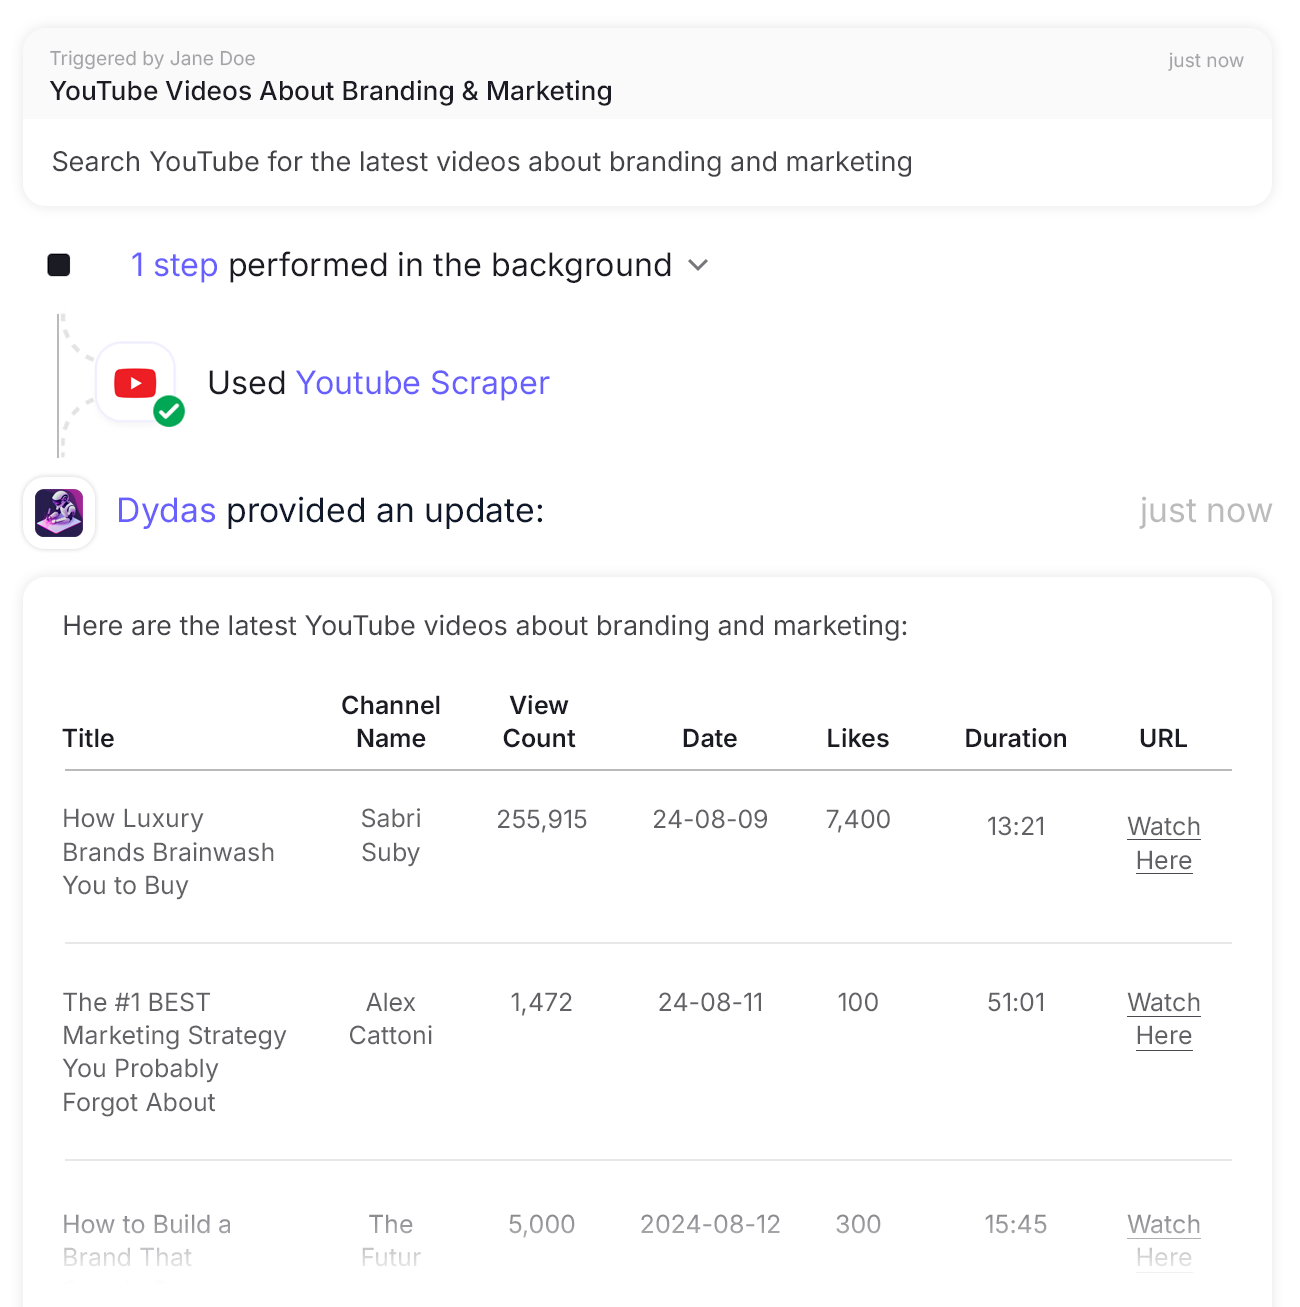This screenshot has height=1307, width=1300.
Task: Expand the background steps chevron
Action: coord(698,265)
